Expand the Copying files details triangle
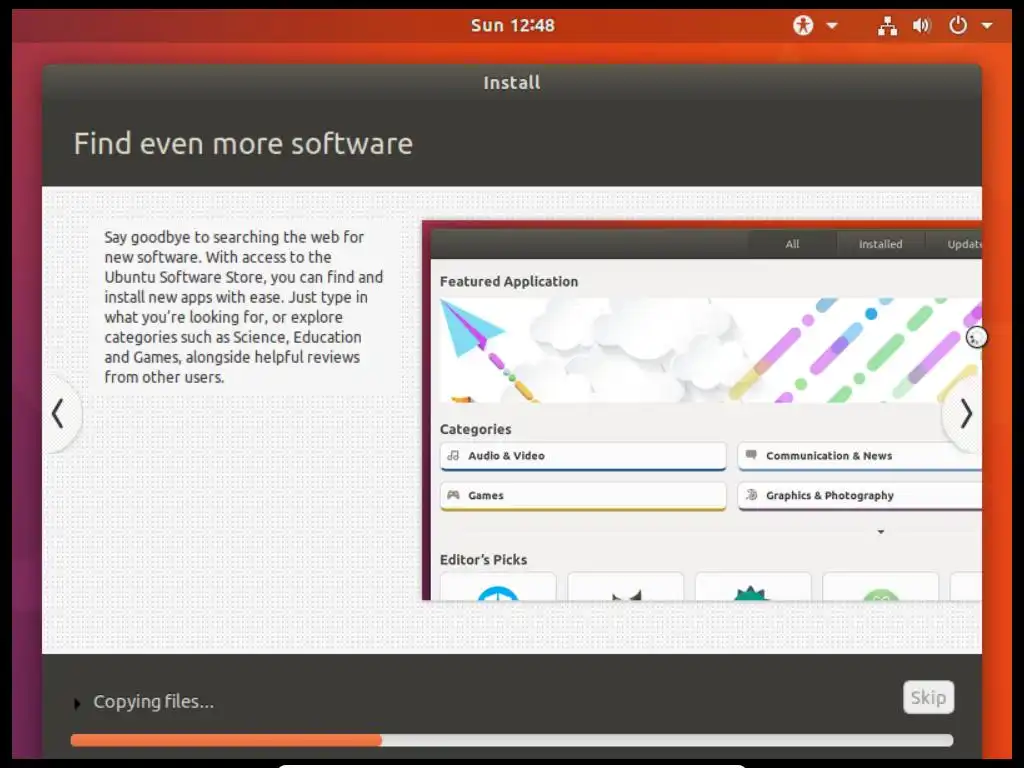This screenshot has height=768, width=1024. click(77, 703)
